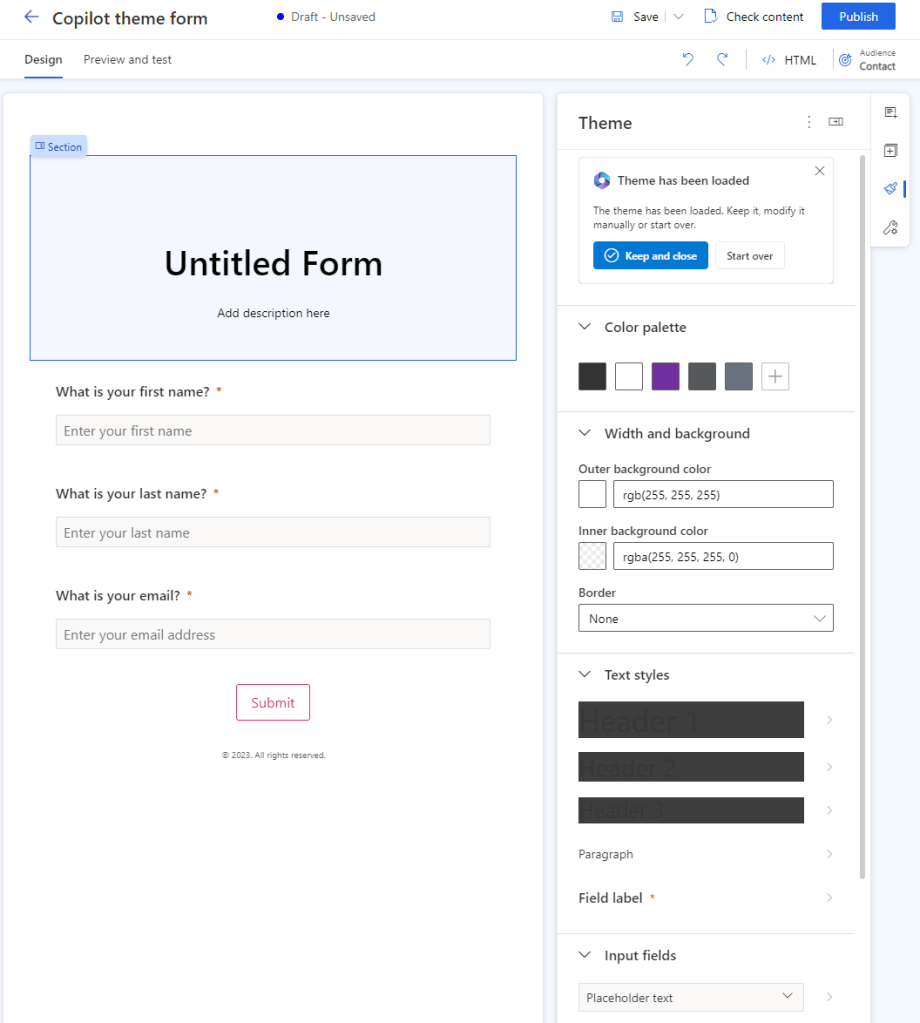
Task: Select the purple swatch in the color palette
Action: [665, 376]
